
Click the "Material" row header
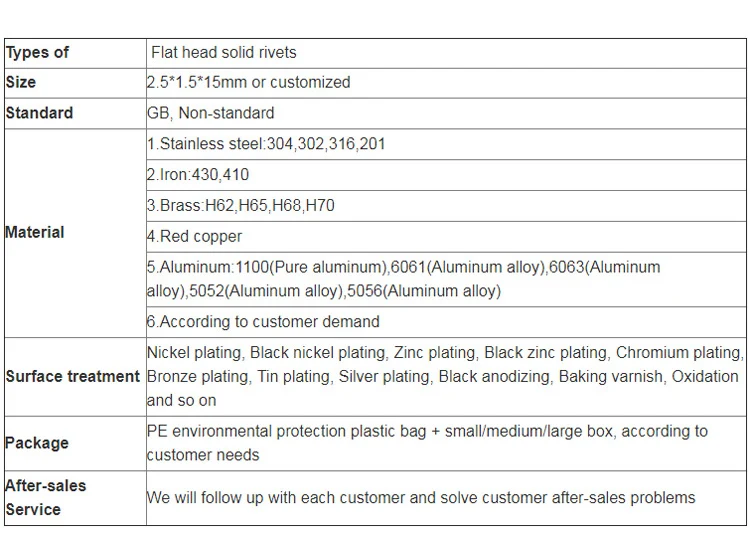pos(35,232)
